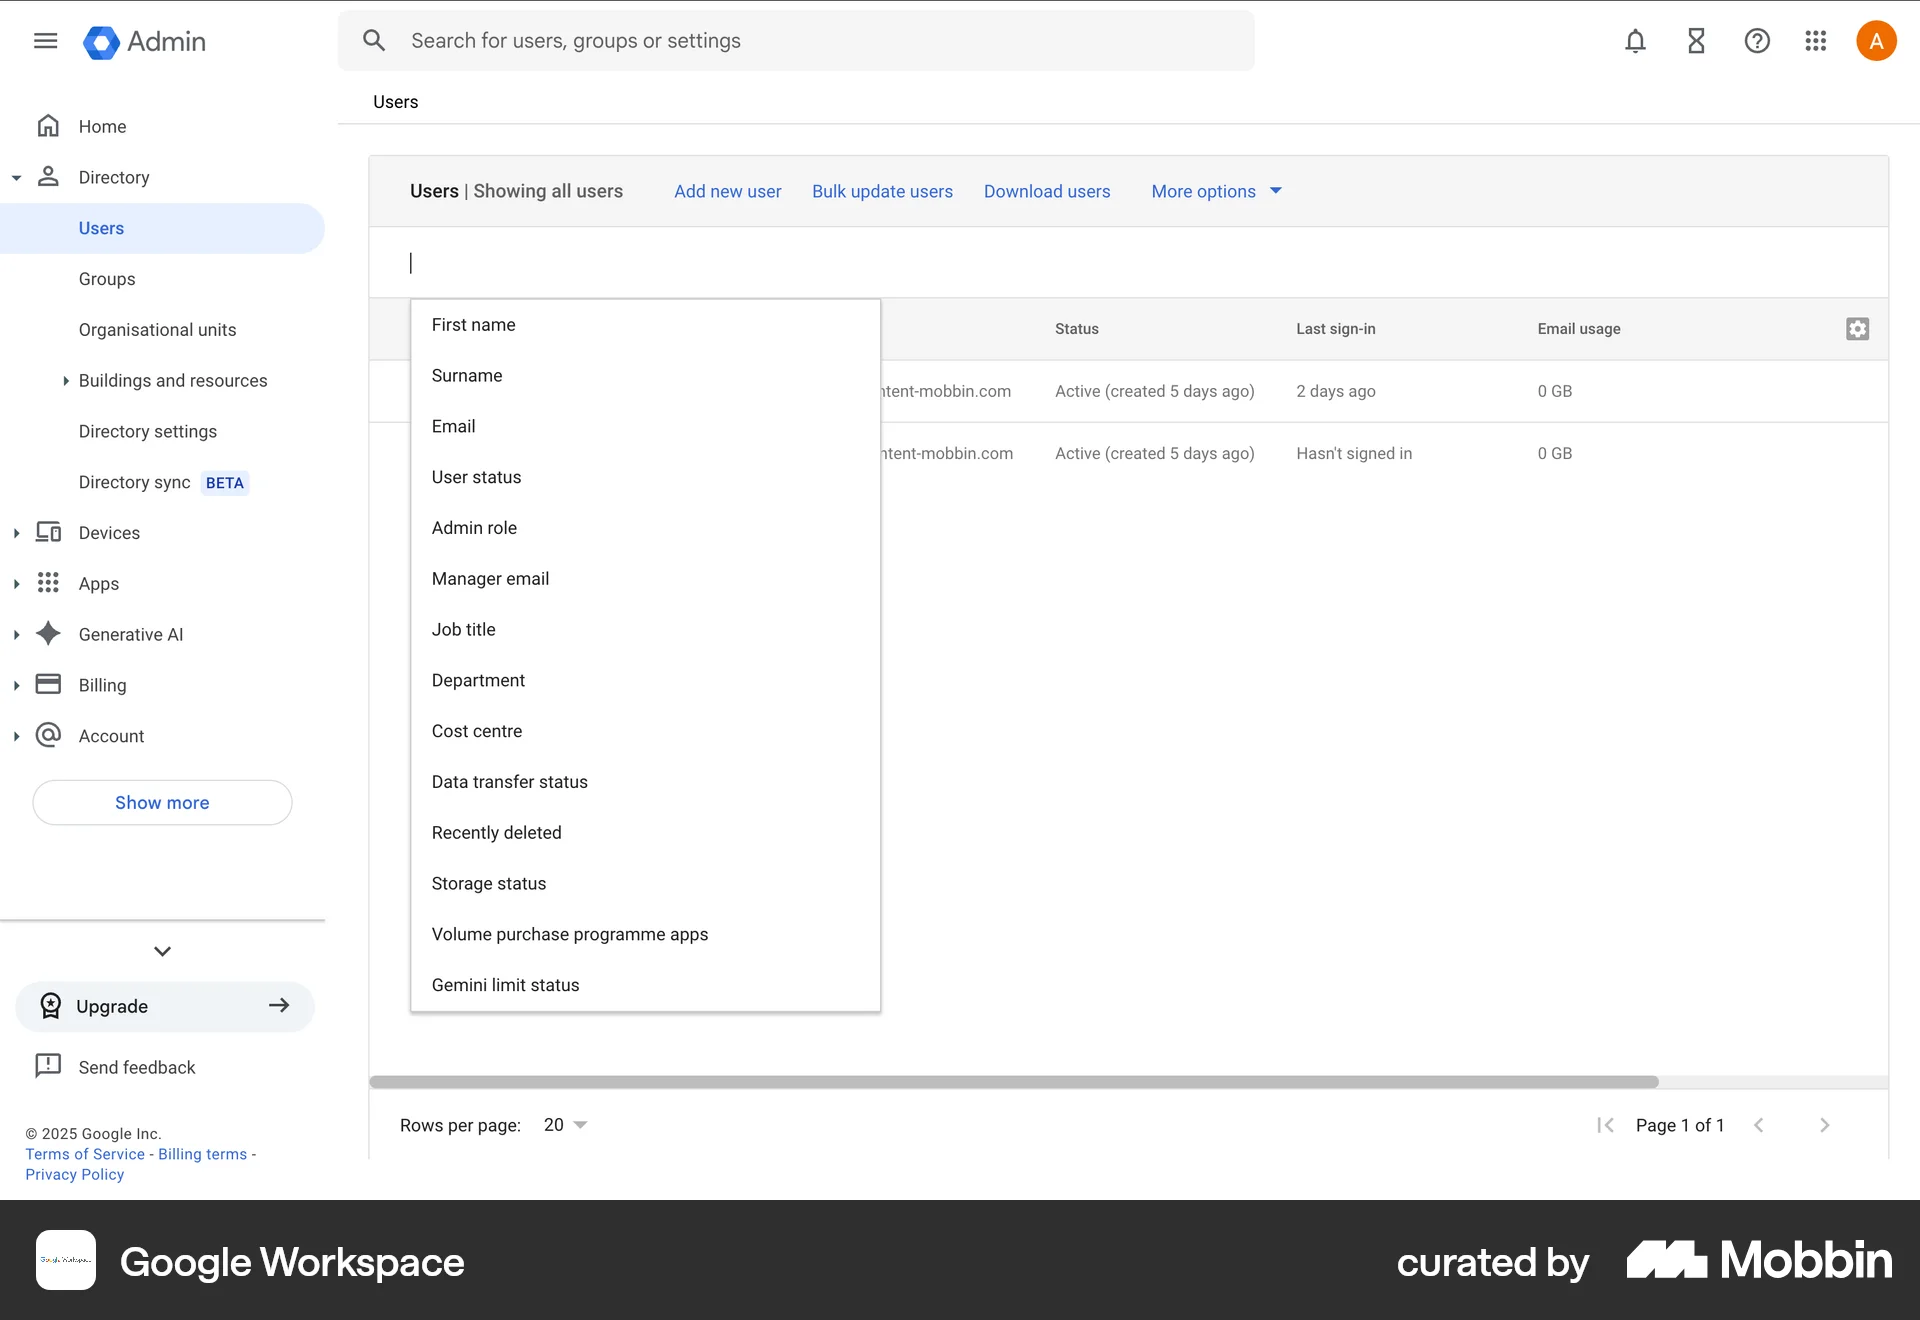Open the navigation hamburger menu
The width and height of the screenshot is (1920, 1320).
click(45, 41)
